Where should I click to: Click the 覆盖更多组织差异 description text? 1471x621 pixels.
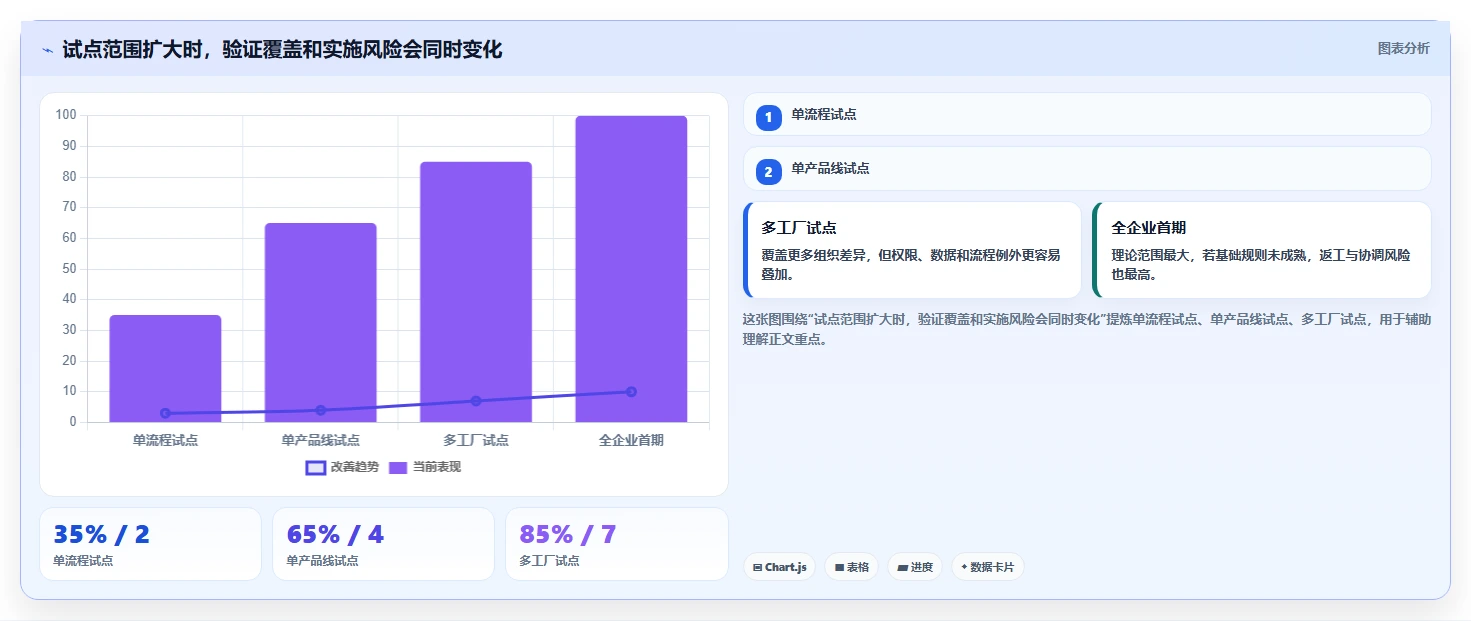[x=910, y=265]
